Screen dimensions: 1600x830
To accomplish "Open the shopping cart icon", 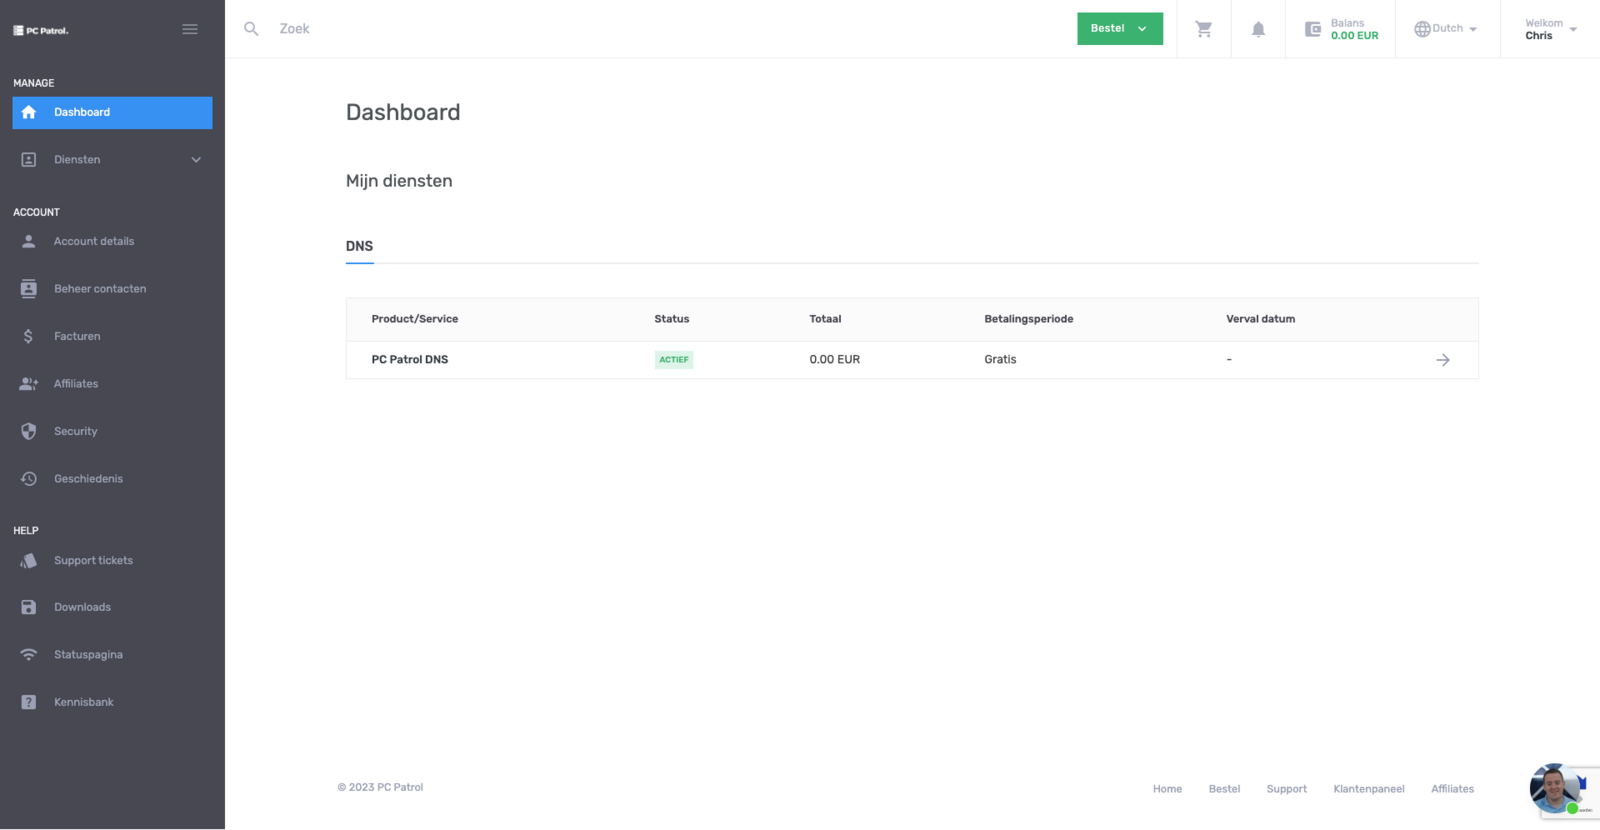I will (x=1204, y=29).
